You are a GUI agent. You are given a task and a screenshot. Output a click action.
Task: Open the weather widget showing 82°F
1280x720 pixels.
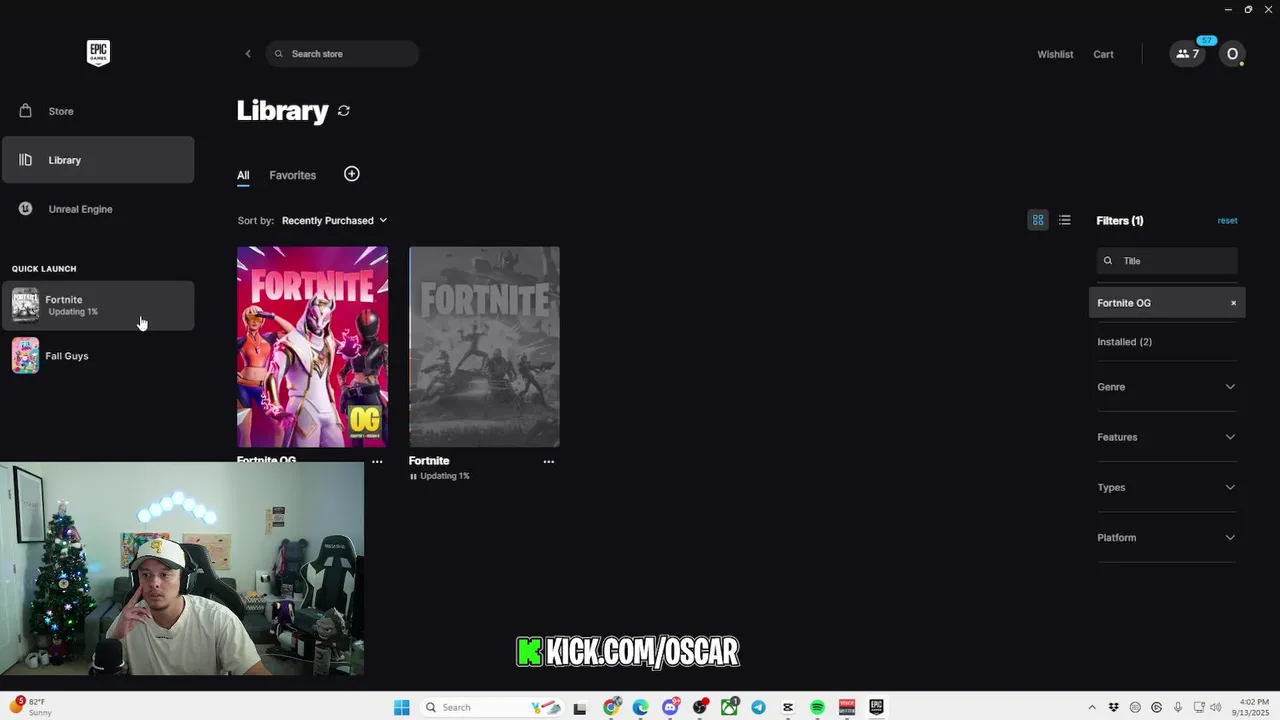coord(32,707)
